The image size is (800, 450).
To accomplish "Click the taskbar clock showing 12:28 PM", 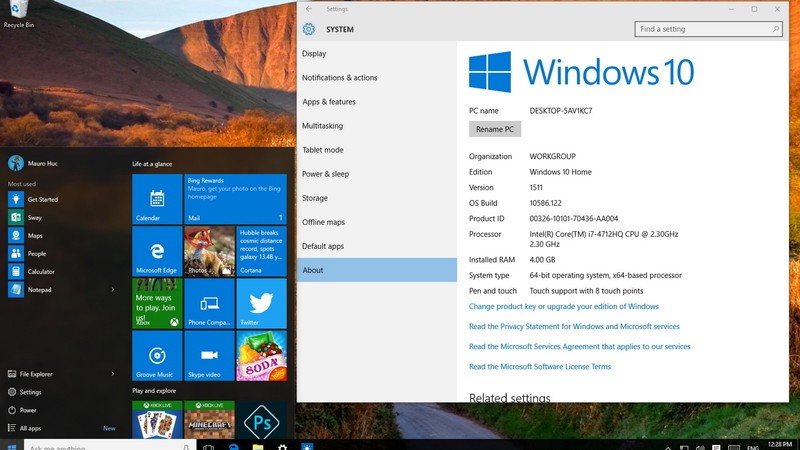I will pos(780,445).
